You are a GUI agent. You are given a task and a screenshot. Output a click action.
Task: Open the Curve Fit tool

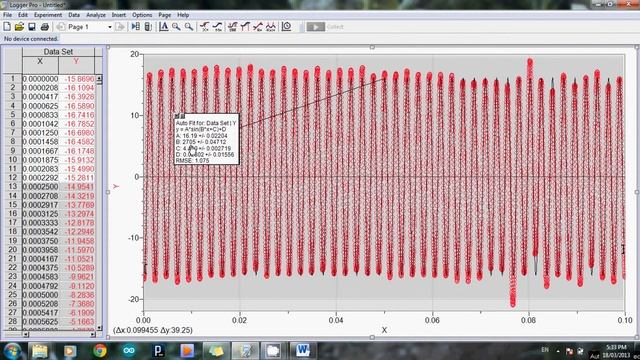(270, 27)
